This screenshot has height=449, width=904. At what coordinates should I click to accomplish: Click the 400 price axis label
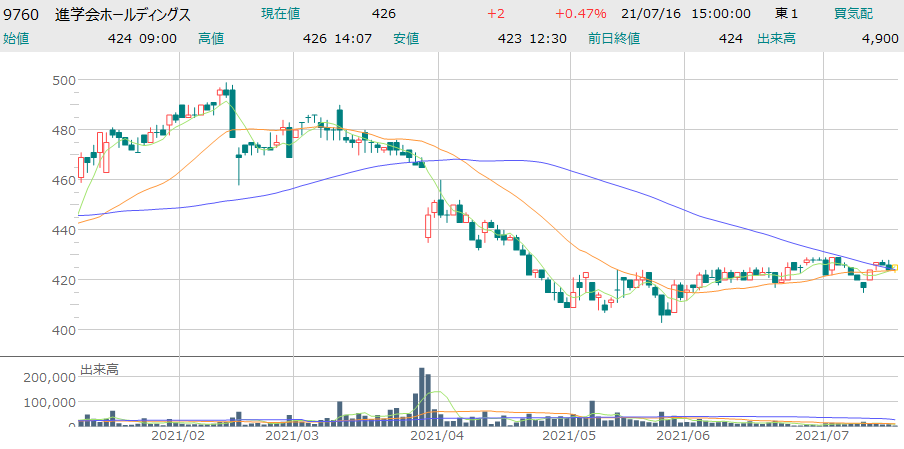[x=64, y=330]
